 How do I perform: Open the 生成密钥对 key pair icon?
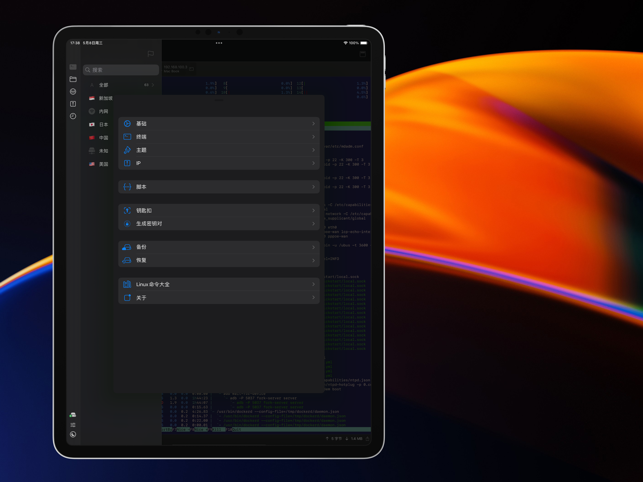coord(127,224)
